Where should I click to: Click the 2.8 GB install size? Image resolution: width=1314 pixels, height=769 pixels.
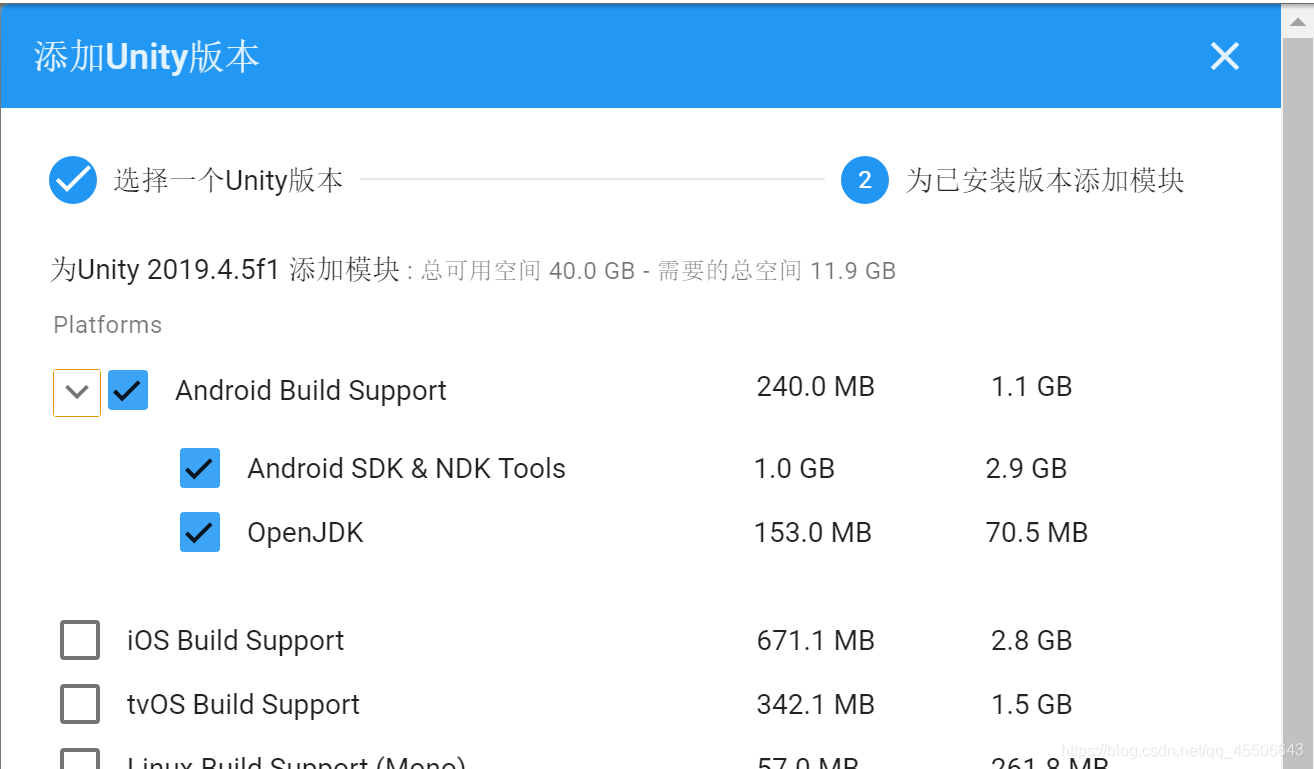pyautogui.click(x=1032, y=640)
